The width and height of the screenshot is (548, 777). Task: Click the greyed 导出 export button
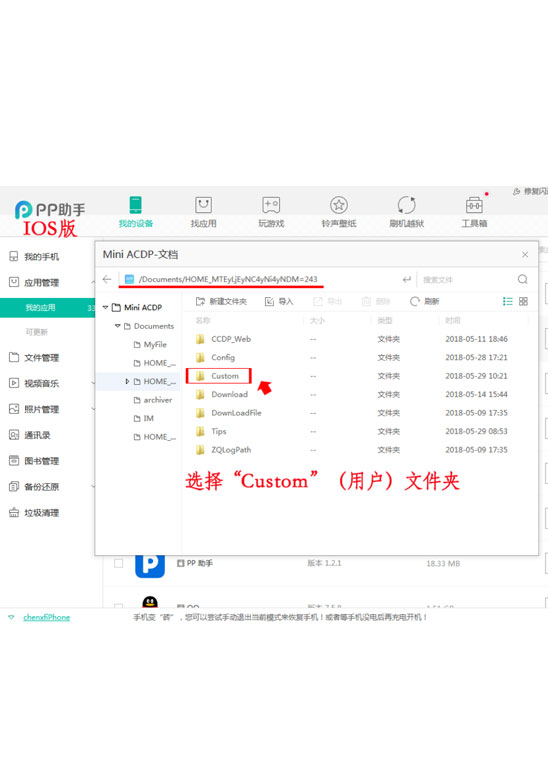(x=328, y=301)
